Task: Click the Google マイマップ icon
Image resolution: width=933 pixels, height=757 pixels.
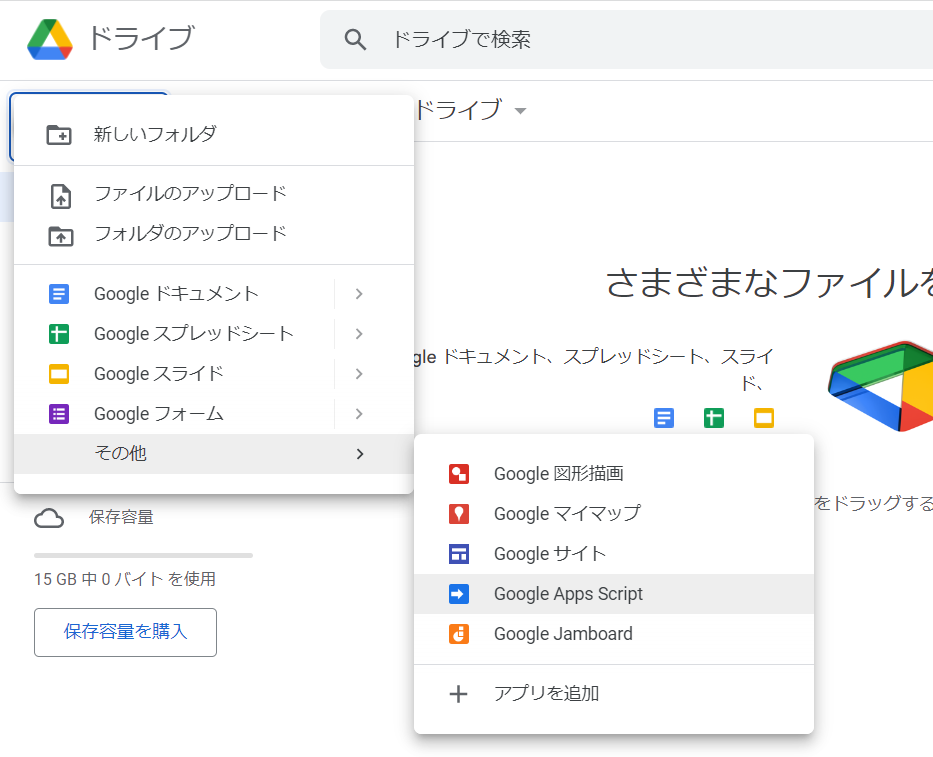Action: coord(460,513)
